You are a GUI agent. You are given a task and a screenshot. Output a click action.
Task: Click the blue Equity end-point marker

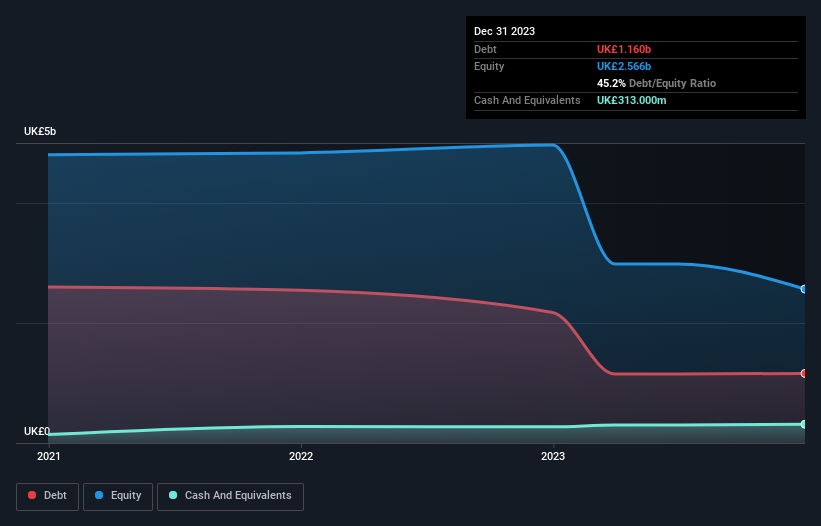pyautogui.click(x=804, y=289)
